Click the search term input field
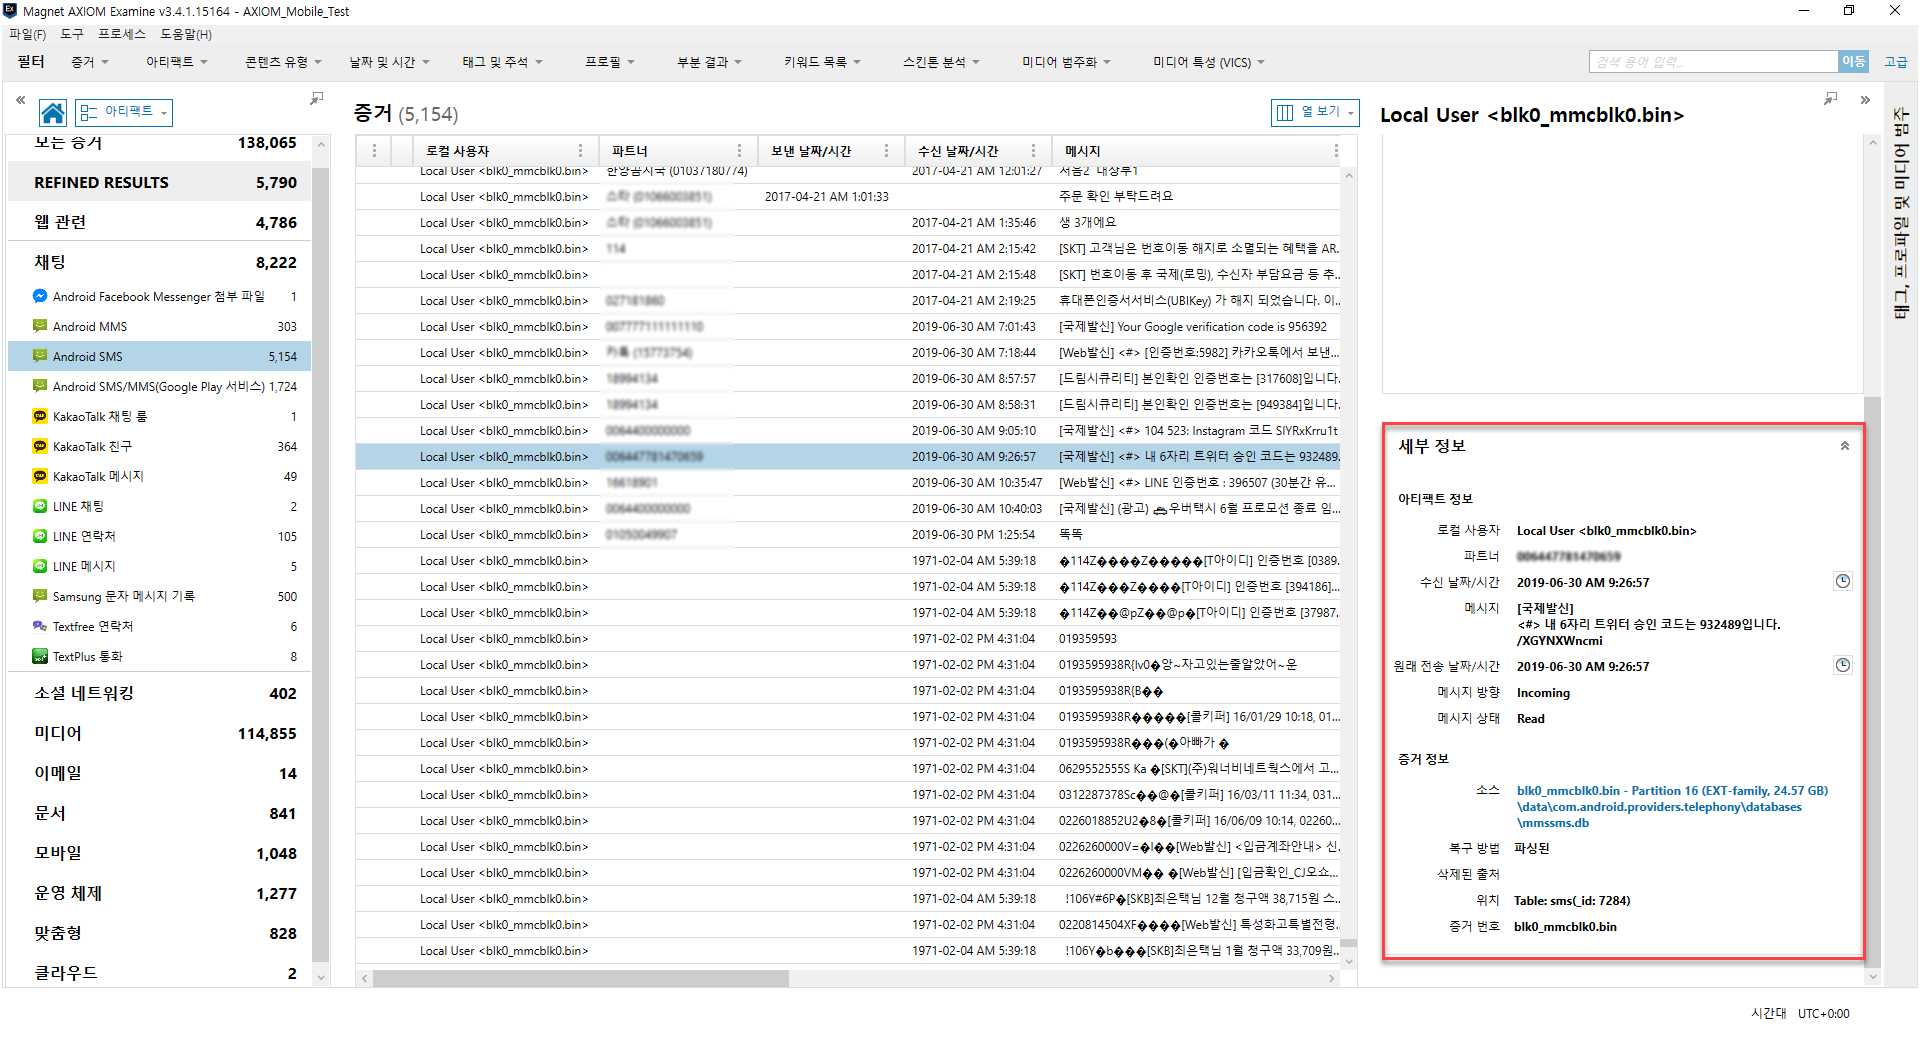The image size is (1920, 1040). (x=1713, y=62)
